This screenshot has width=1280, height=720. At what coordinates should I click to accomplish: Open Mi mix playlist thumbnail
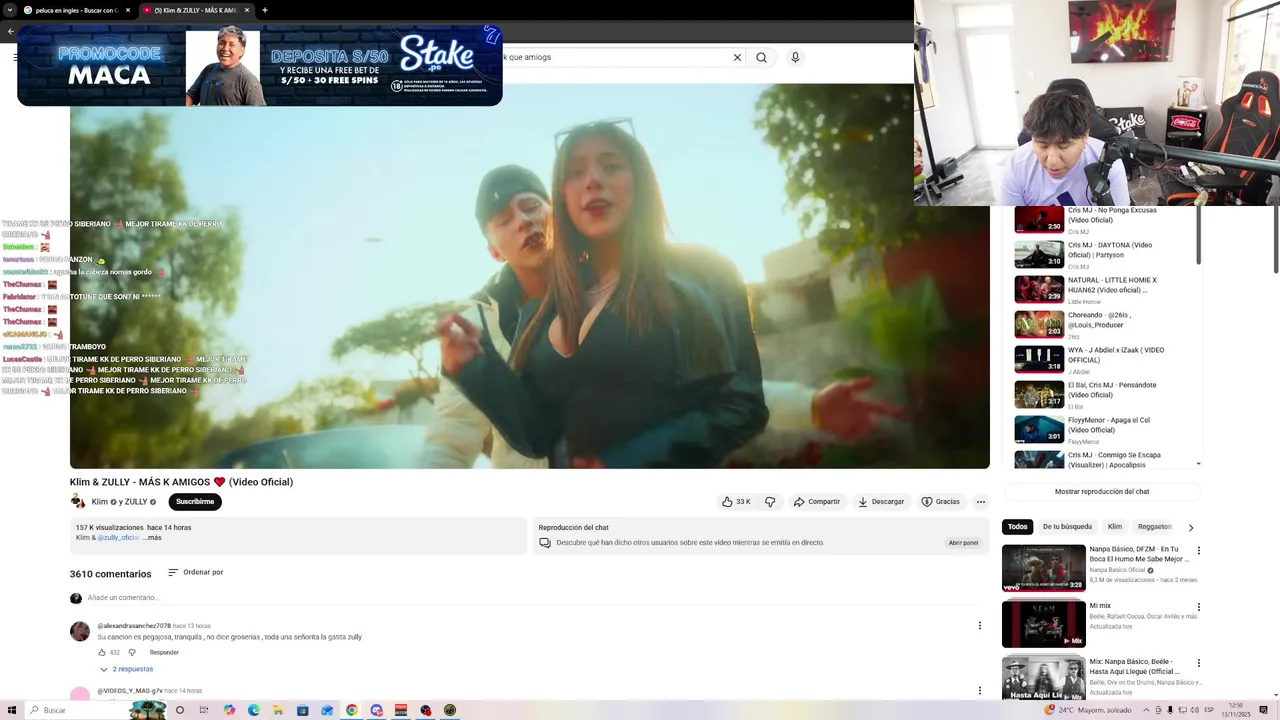click(1044, 624)
